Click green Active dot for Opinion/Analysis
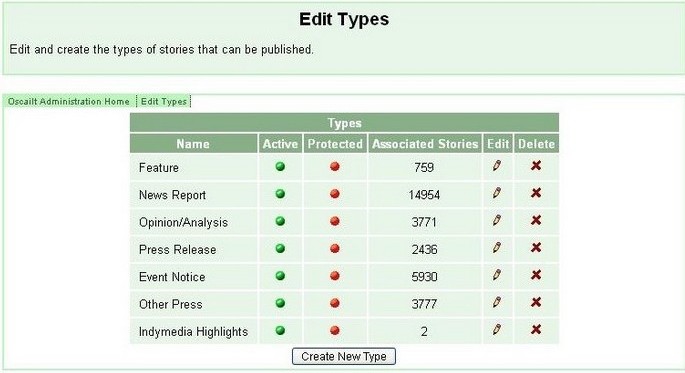Viewport: 685px width, 373px height. 280,221
